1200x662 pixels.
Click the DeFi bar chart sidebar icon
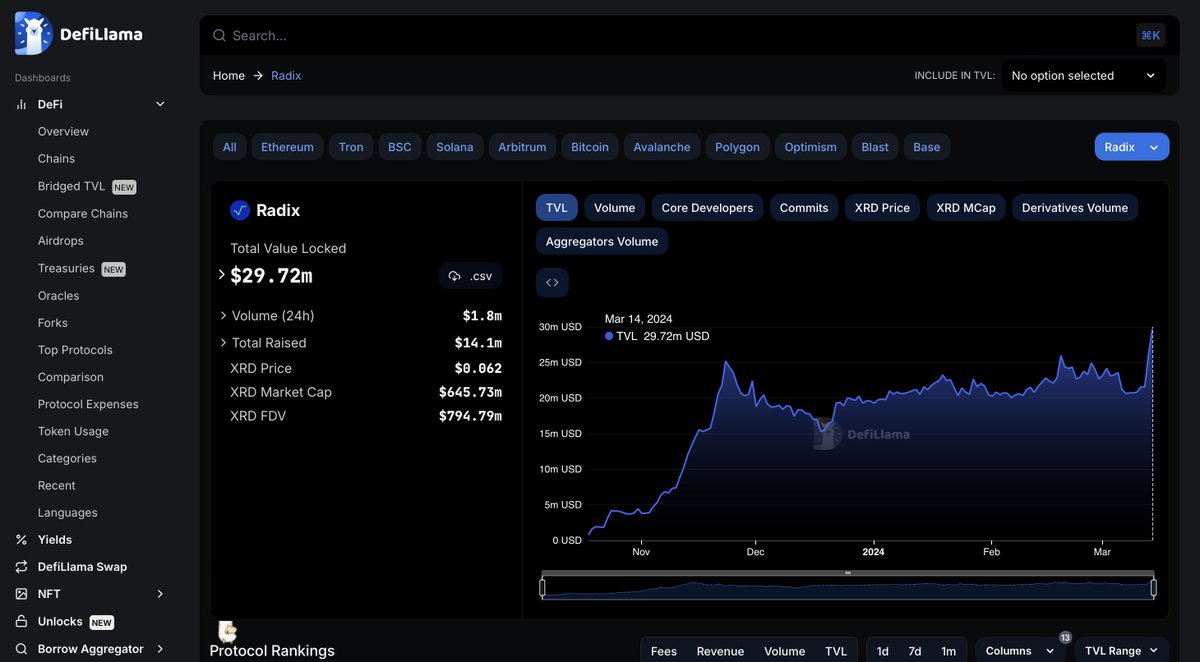click(x=21, y=104)
